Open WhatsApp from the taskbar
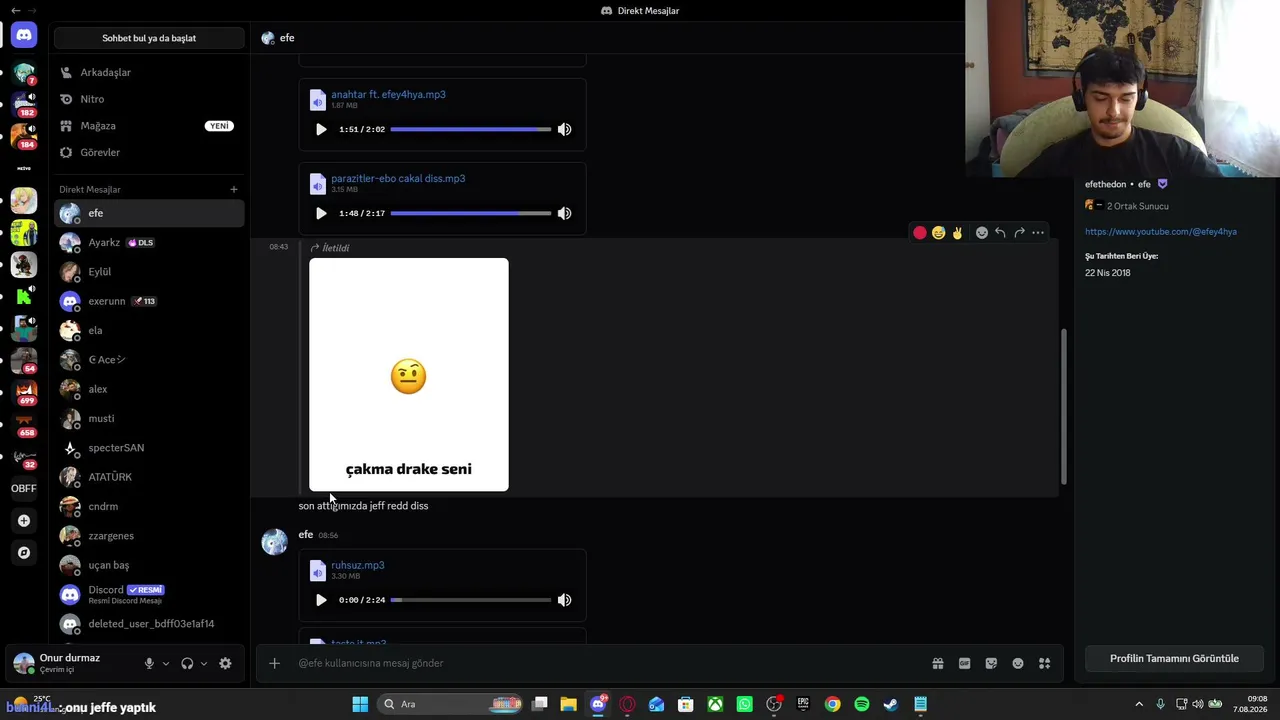 coord(745,704)
